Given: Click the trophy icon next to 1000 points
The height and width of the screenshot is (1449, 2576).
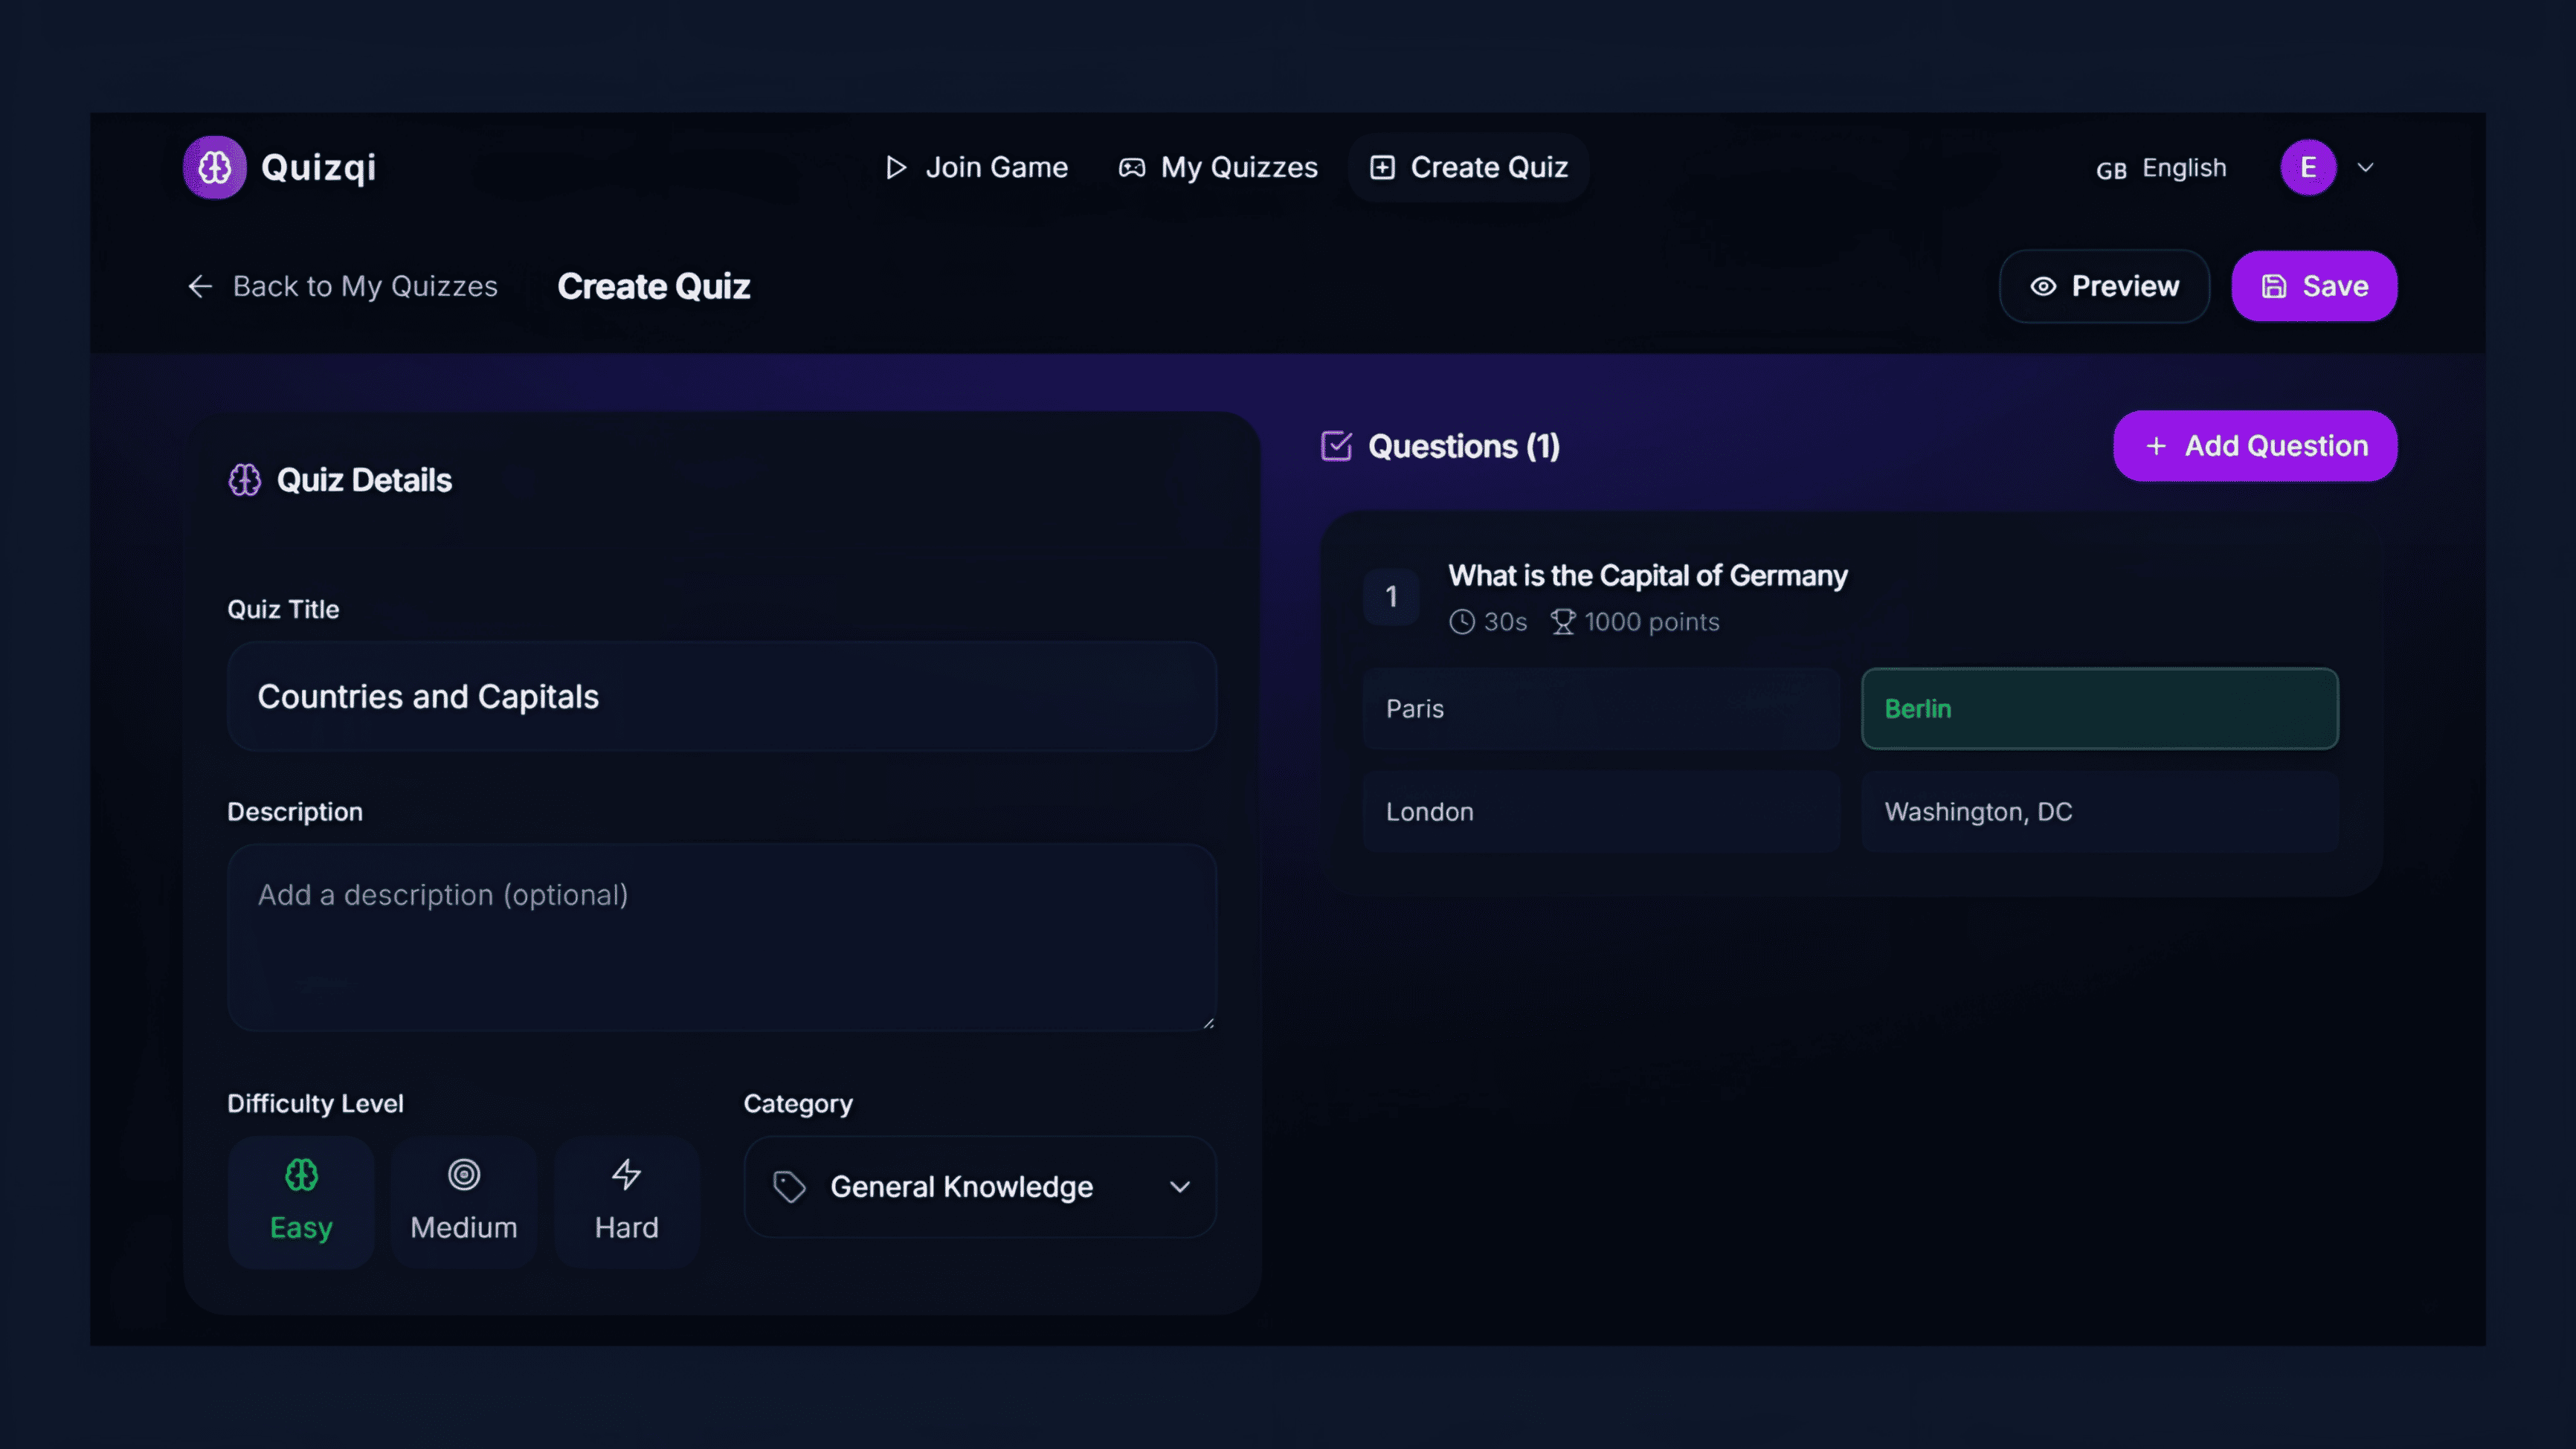Looking at the screenshot, I should click(1563, 621).
